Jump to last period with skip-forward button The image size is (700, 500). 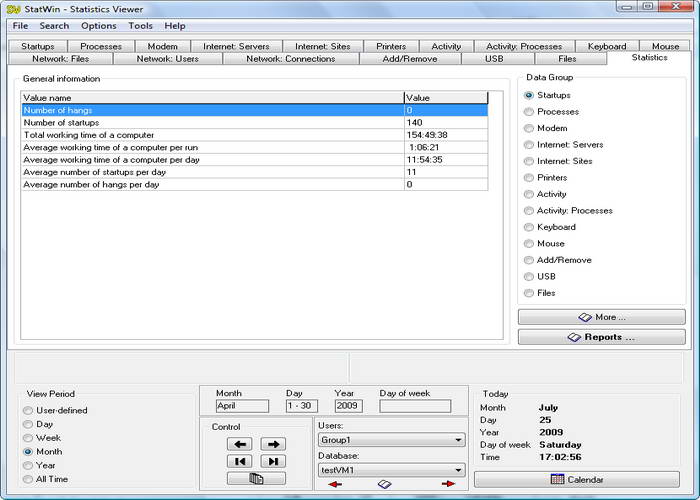click(273, 461)
